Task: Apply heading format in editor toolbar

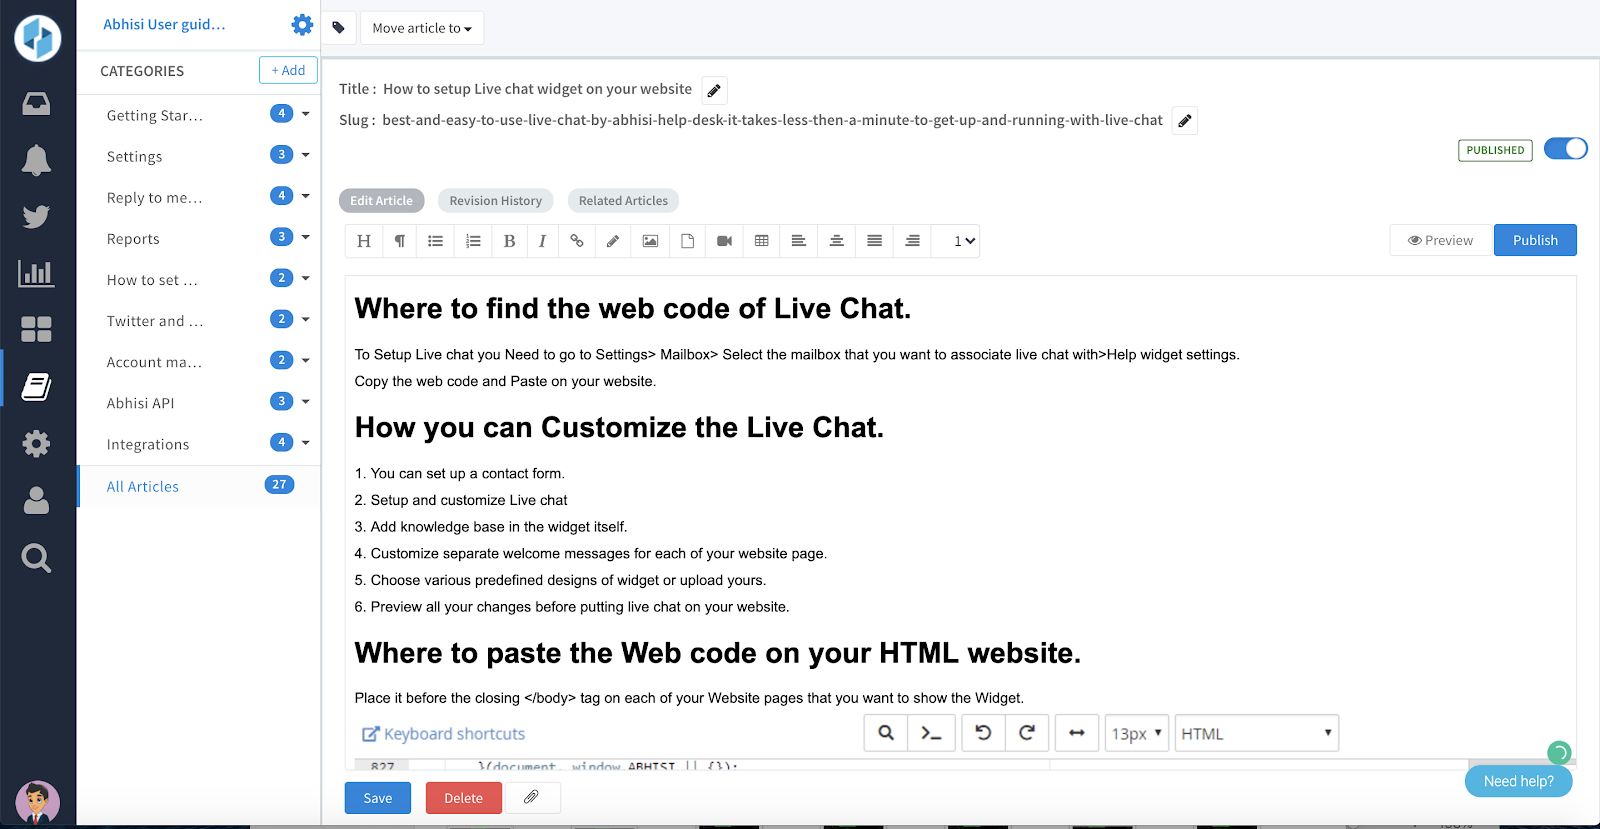Action: tap(364, 241)
